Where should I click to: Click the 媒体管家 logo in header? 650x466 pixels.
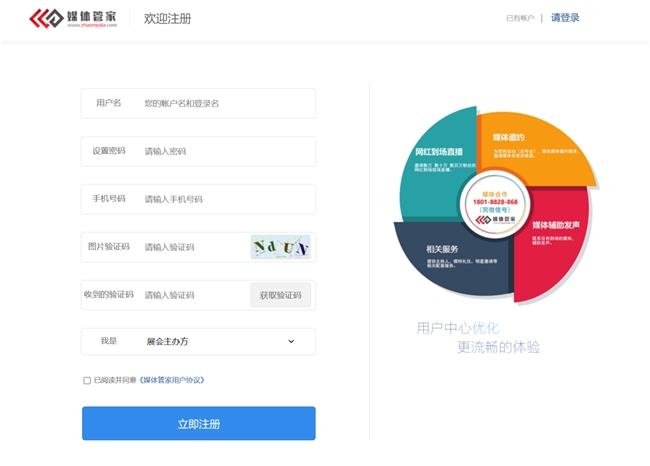[x=73, y=18]
